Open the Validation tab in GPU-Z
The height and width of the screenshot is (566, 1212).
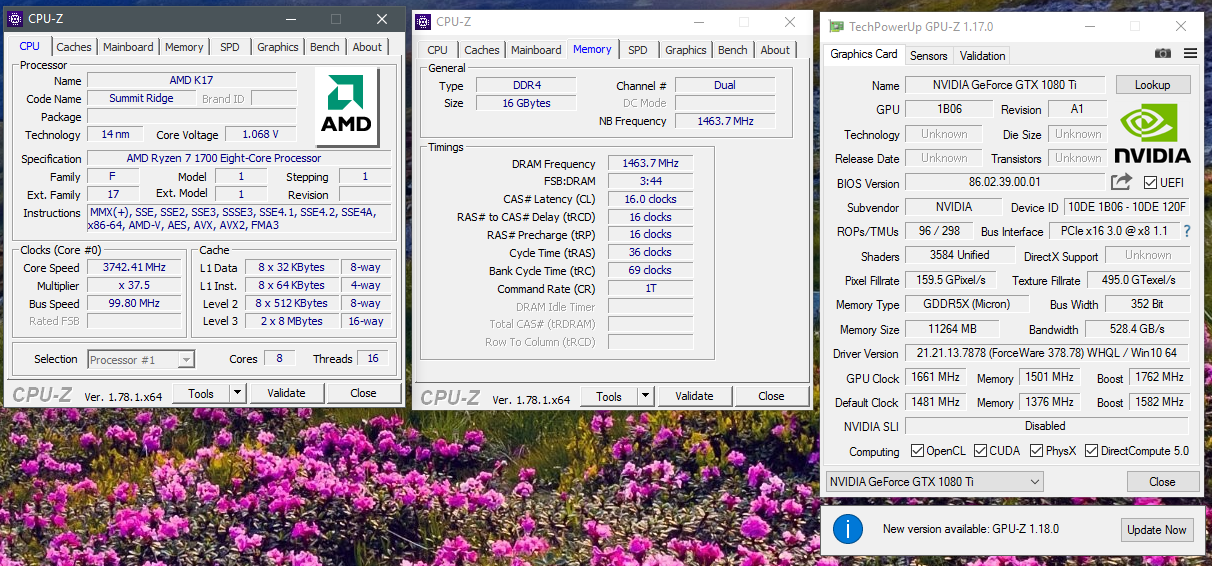point(982,56)
